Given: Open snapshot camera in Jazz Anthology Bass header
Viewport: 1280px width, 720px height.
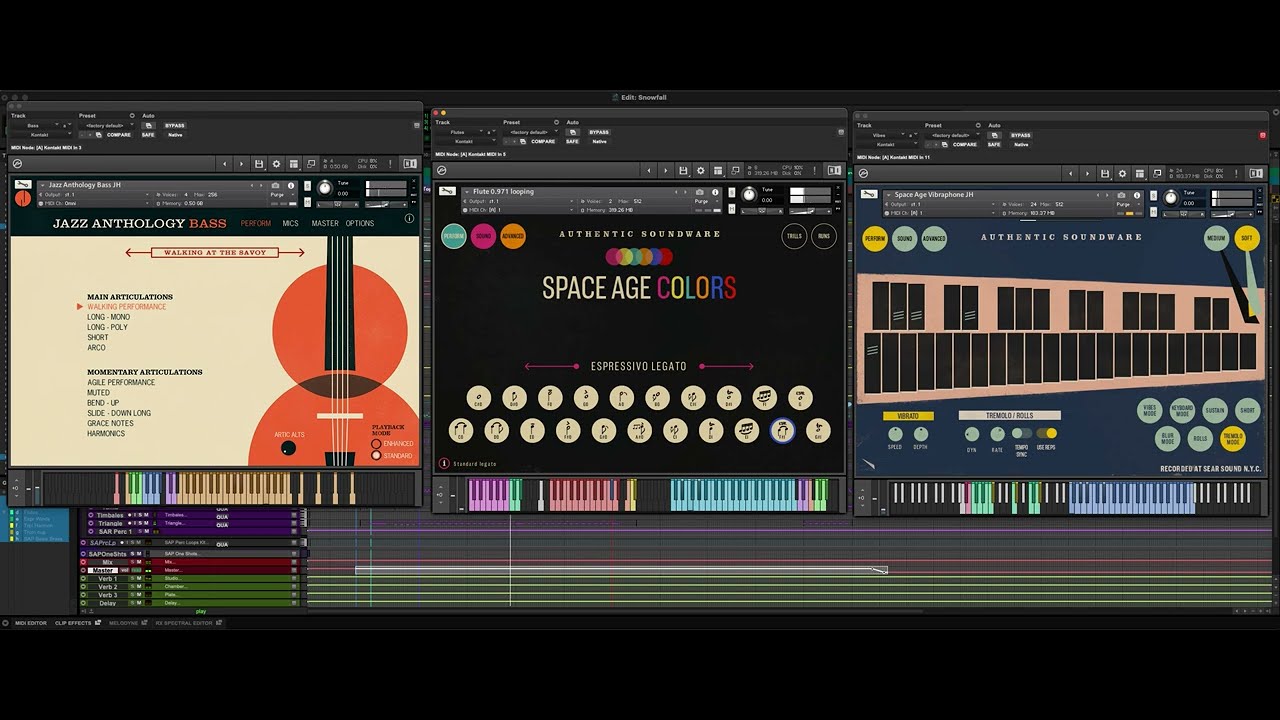Looking at the screenshot, I should point(276,186).
